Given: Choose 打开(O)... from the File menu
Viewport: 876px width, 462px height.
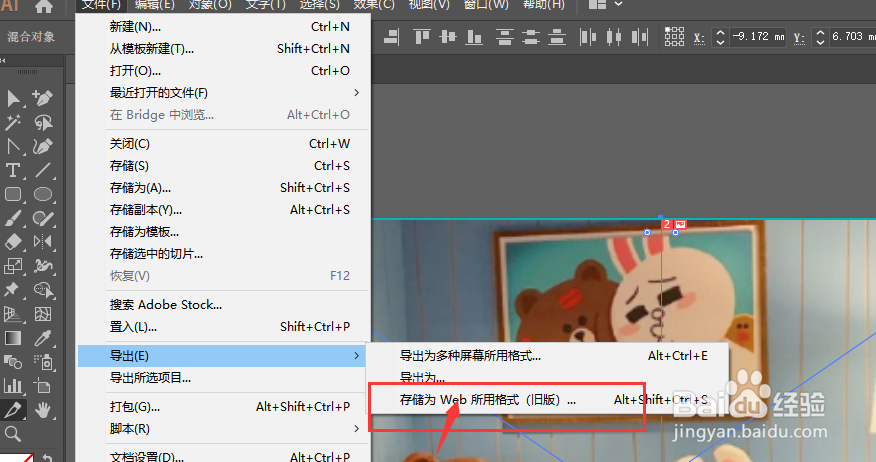Looking at the screenshot, I should [224, 71].
